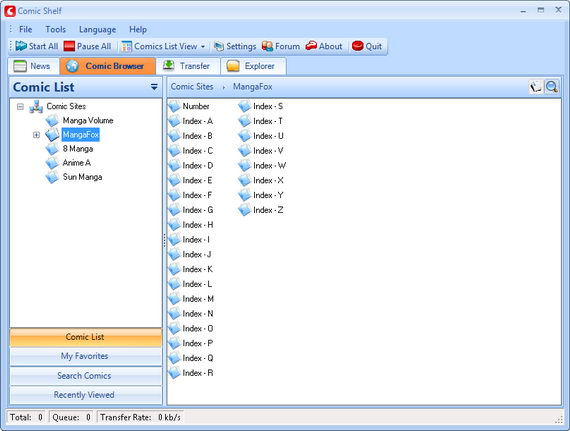Open the Index - Z folder icon

(245, 210)
